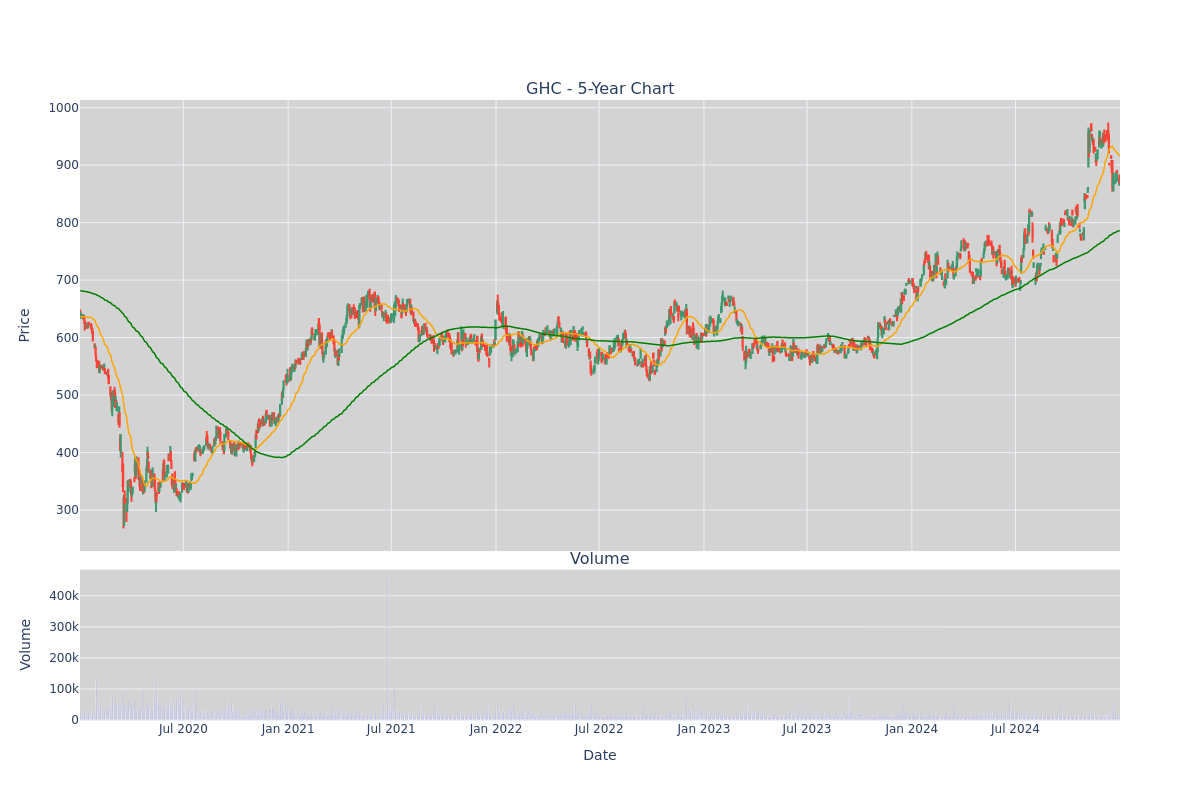Image resolution: width=1200 pixels, height=800 pixels.
Task: Click the 800 price axis label
Action: (x=66, y=223)
